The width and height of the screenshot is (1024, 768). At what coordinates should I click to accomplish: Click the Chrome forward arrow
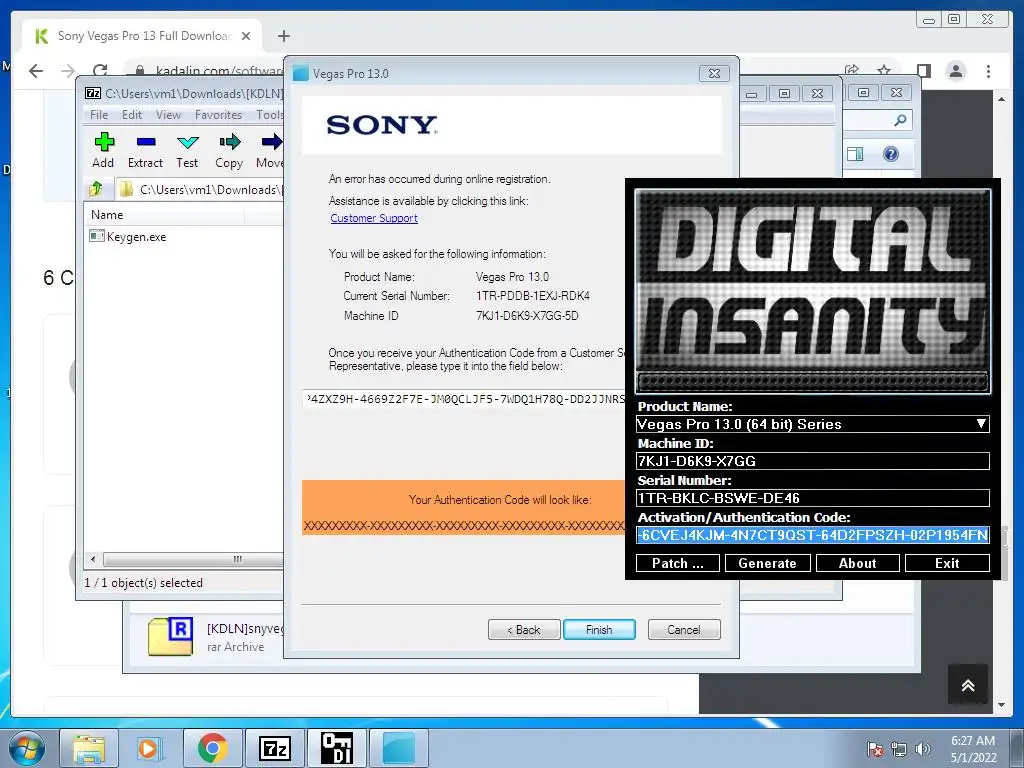click(68, 71)
